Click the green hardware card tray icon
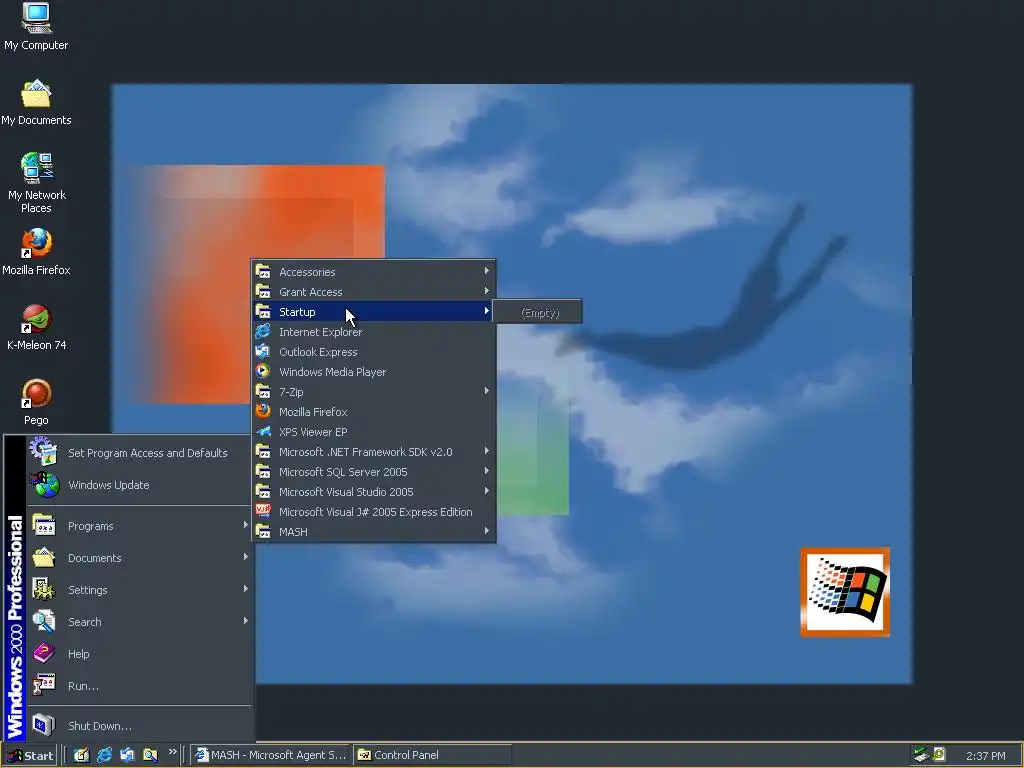The width and height of the screenshot is (1024, 768). pos(921,755)
